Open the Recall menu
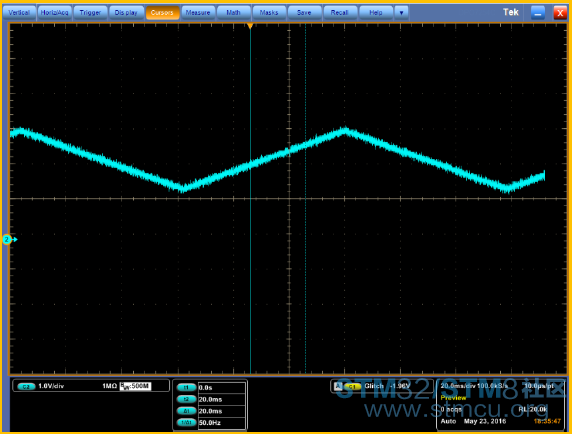The height and width of the screenshot is (434, 573). click(x=339, y=12)
